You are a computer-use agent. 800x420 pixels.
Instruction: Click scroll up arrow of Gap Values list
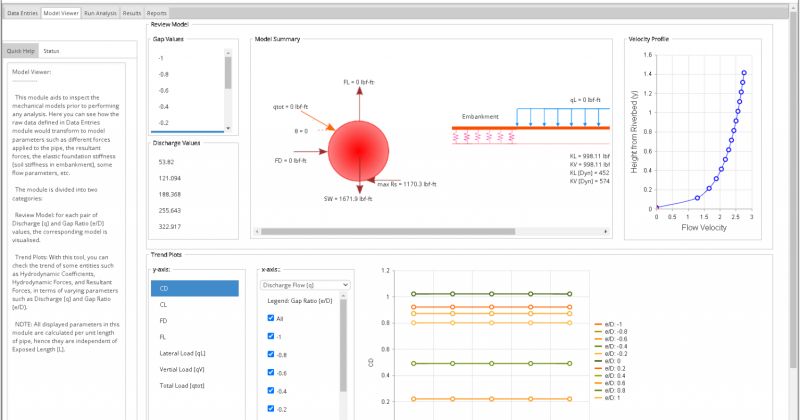point(228,53)
